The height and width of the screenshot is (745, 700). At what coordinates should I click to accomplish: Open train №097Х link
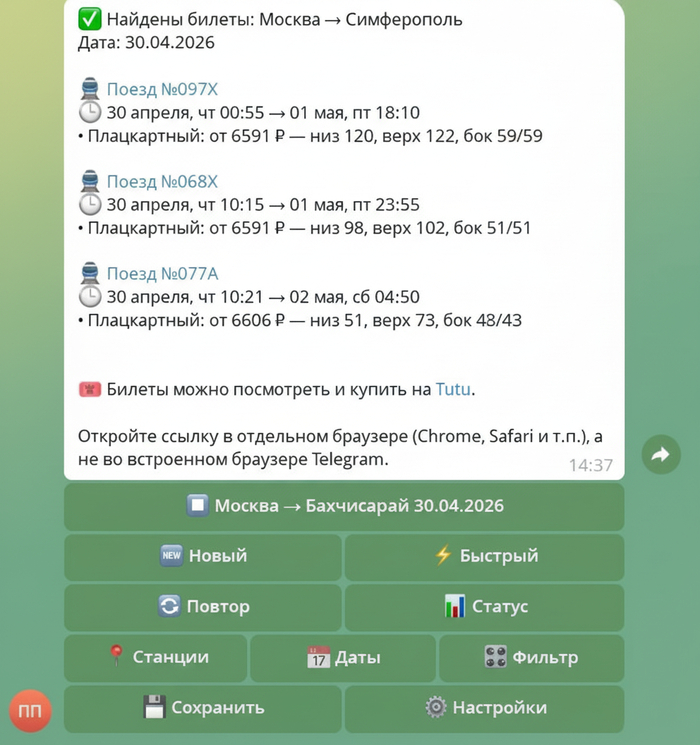[162, 90]
